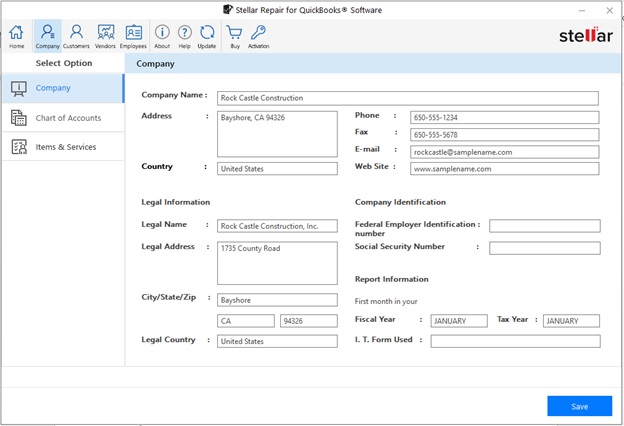Viewport: 624px width, 426px height.
Task: Click the Country field United States
Action: pyautogui.click(x=277, y=168)
